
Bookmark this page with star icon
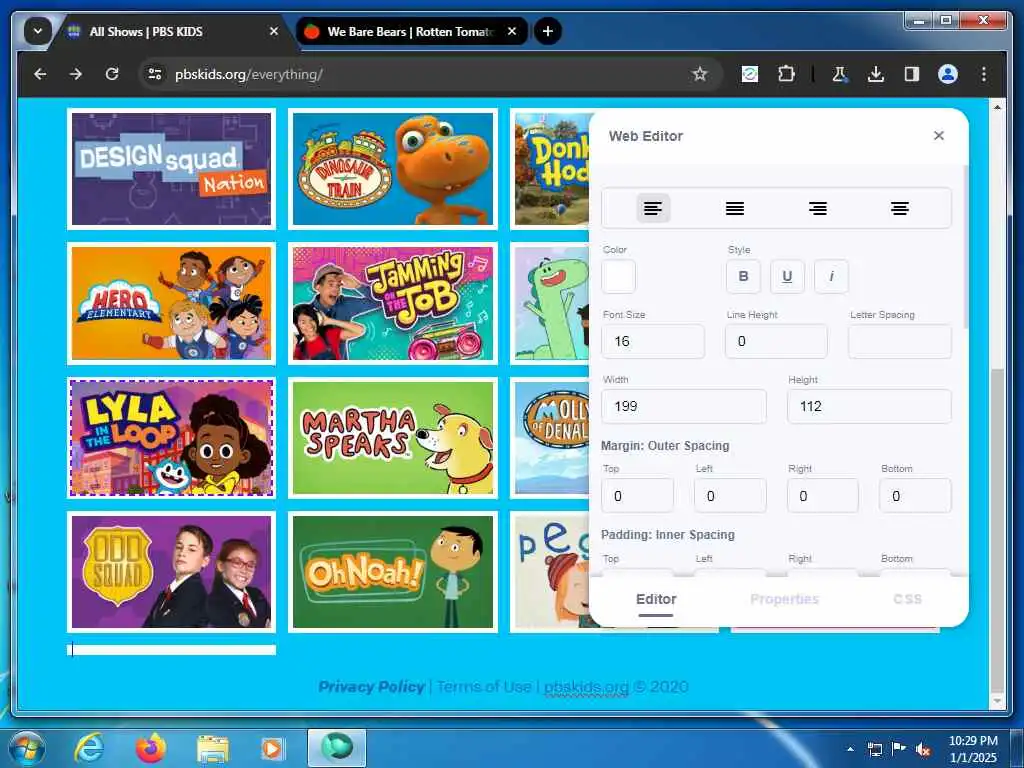click(699, 74)
